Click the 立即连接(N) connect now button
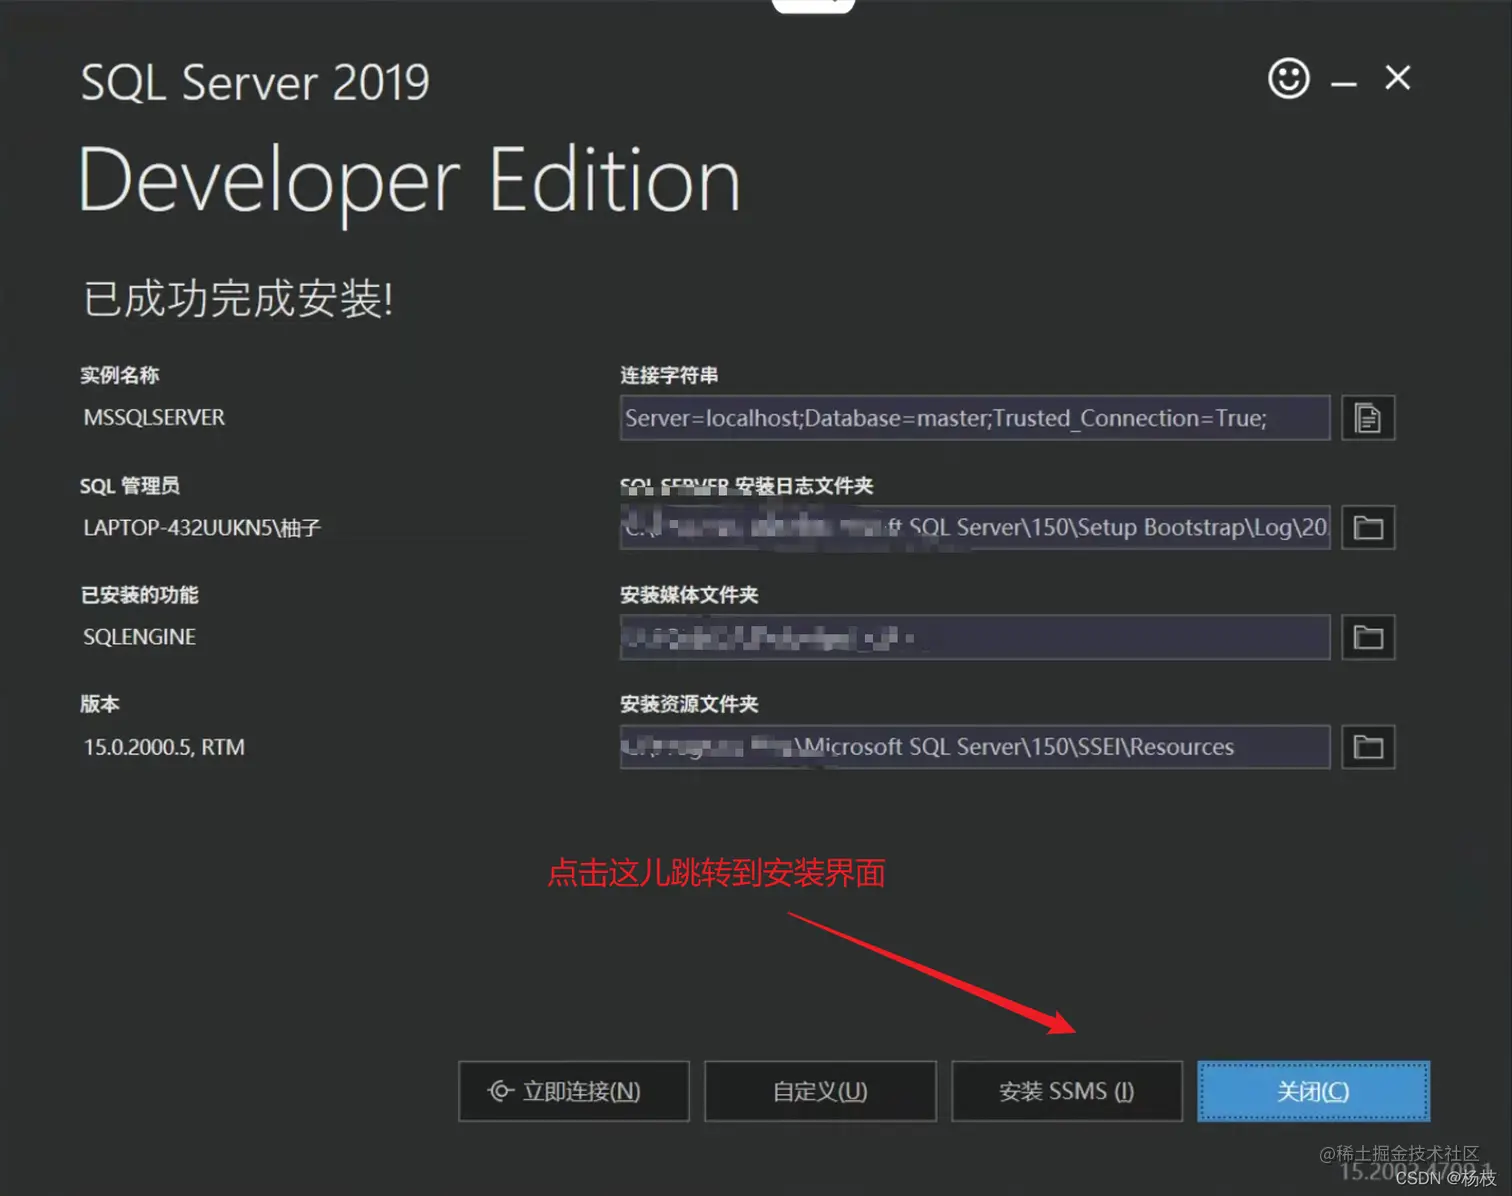Image resolution: width=1512 pixels, height=1196 pixels. [x=574, y=1091]
